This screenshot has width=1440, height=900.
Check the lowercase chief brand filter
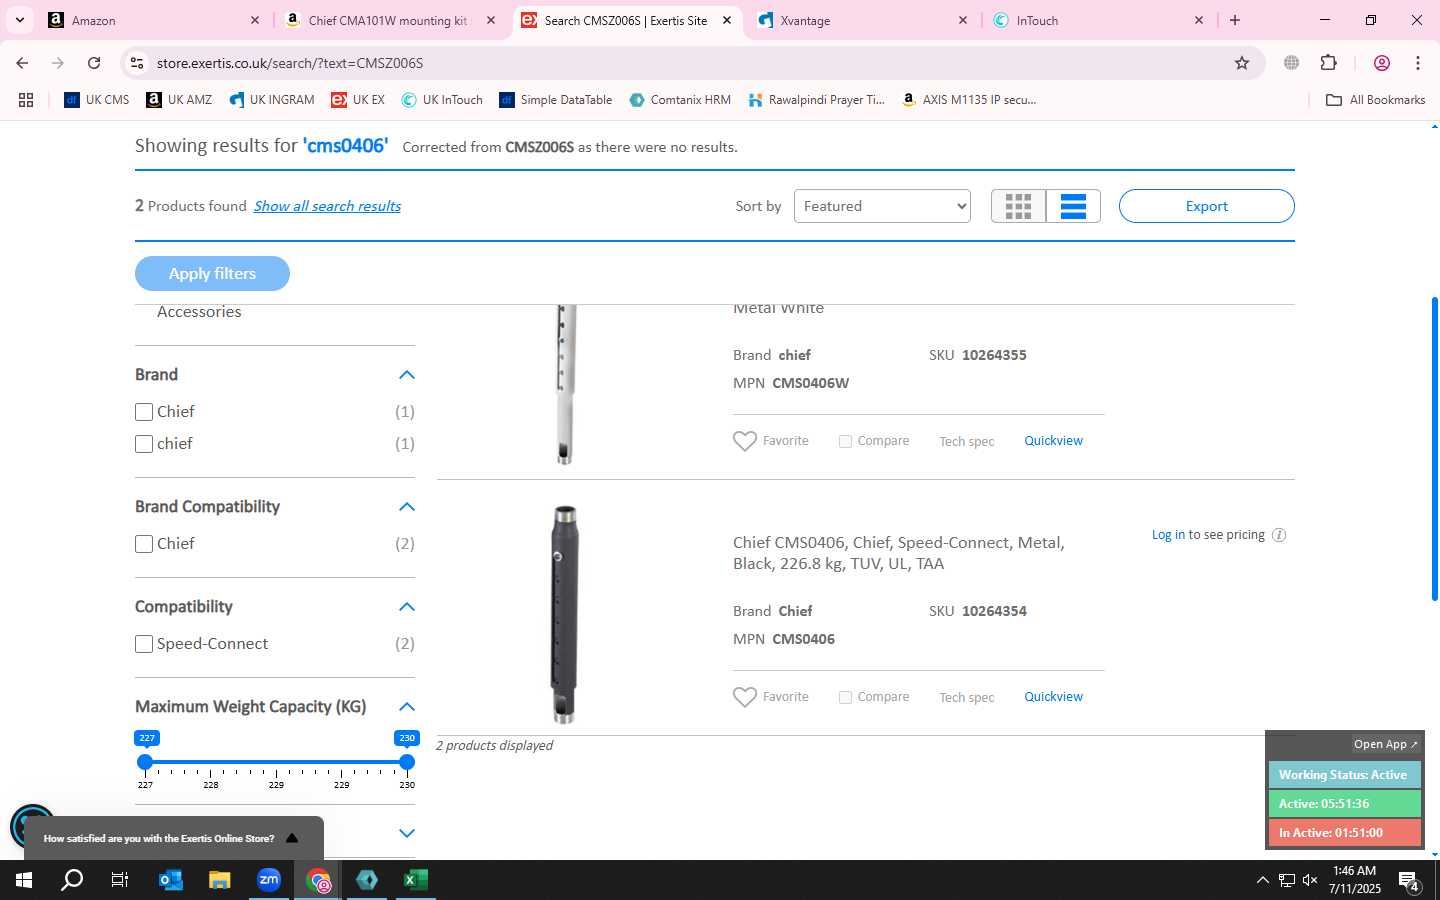click(144, 444)
